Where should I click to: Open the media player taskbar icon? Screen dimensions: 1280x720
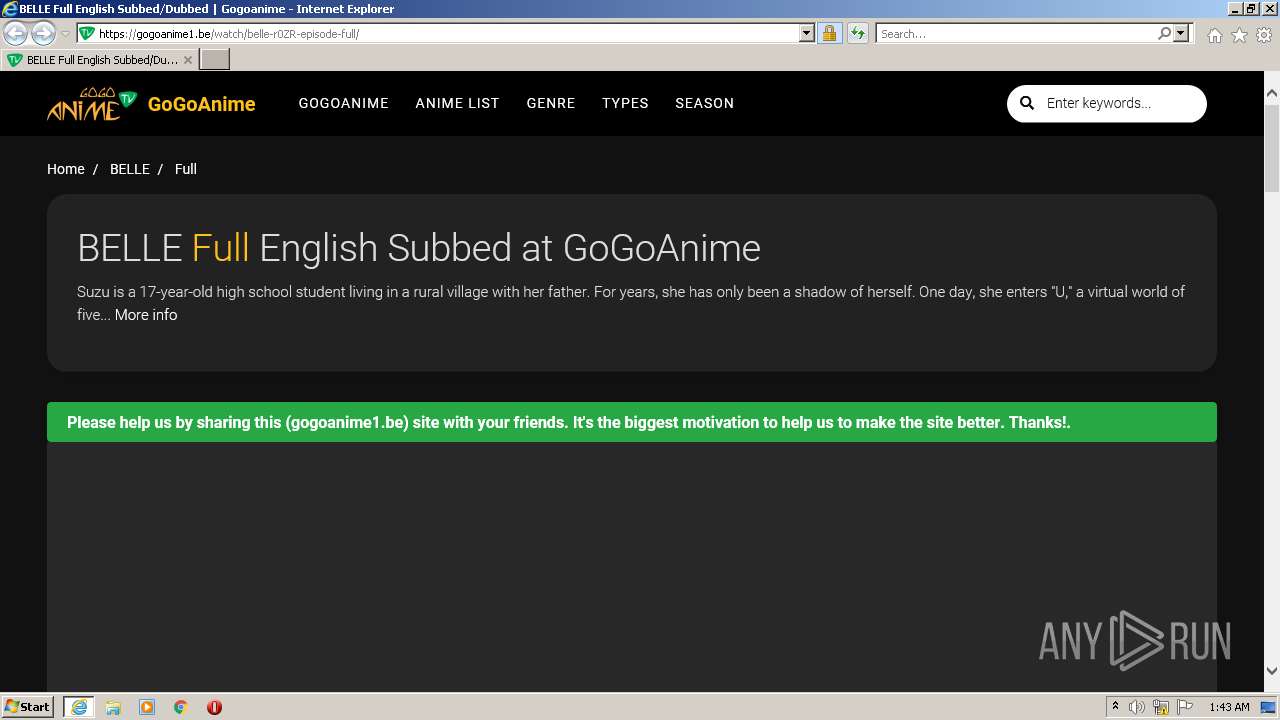[147, 707]
